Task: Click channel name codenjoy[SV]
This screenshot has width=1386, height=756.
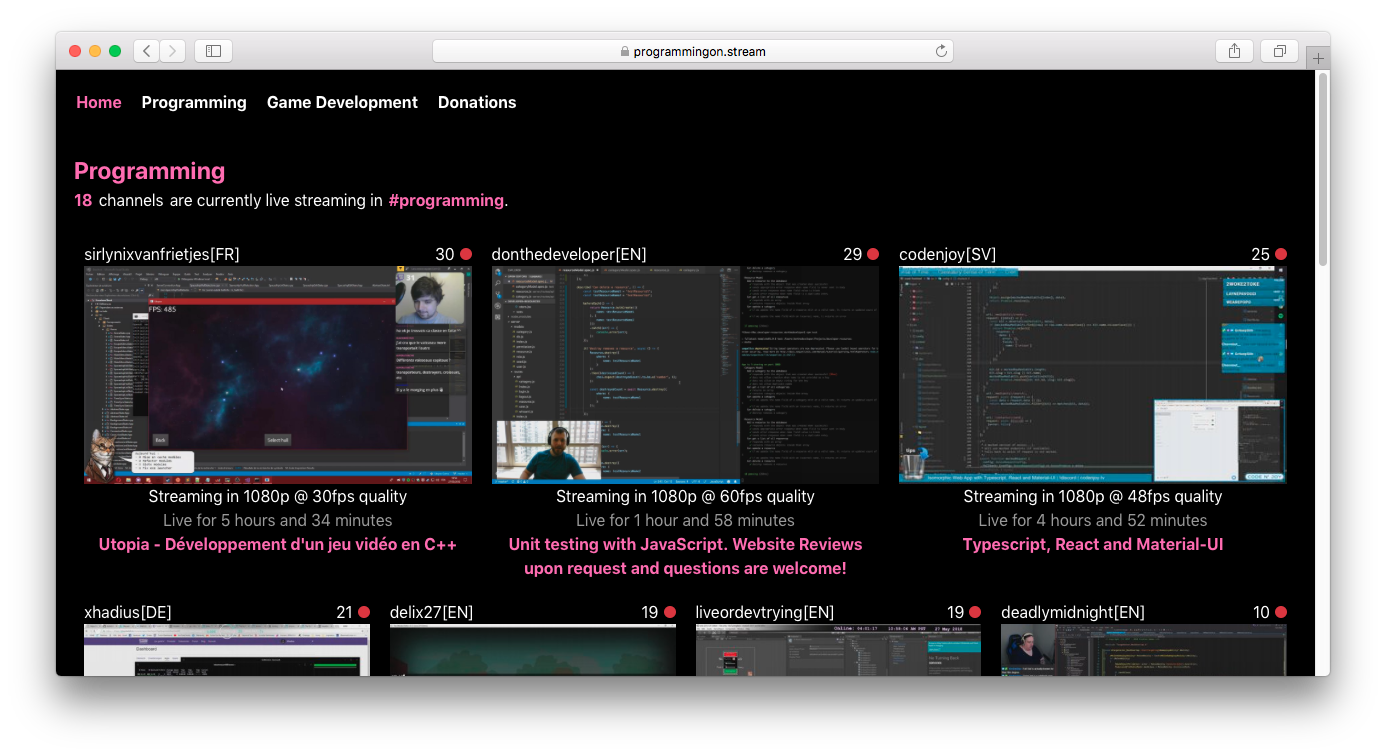Action: 948,254
